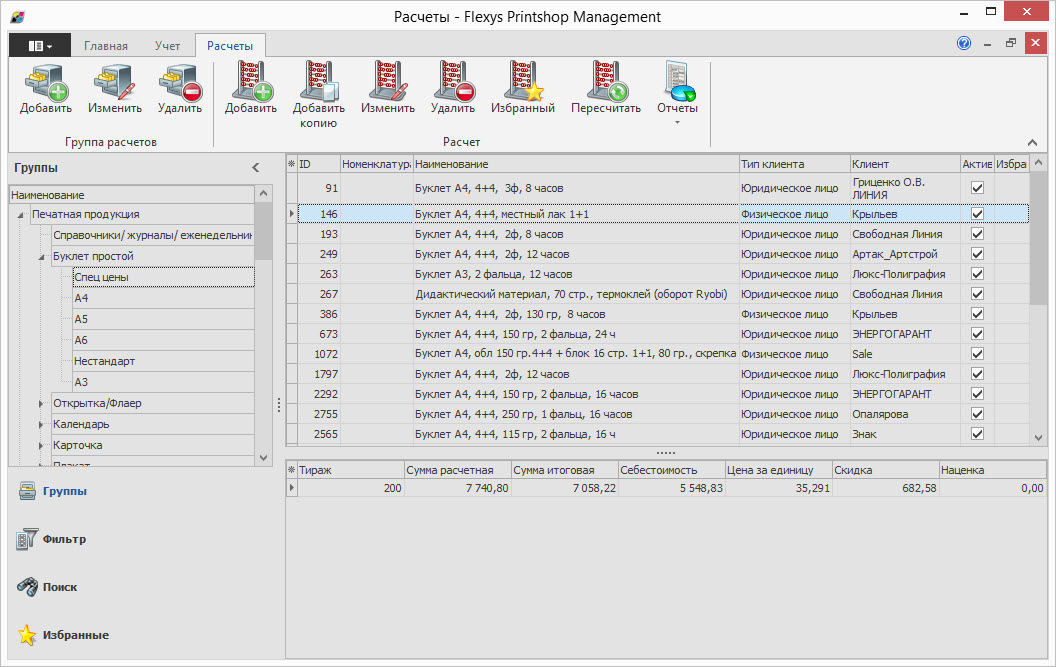Click the calculations grid vertical scrollbar thumb
The image size is (1056, 667).
click(1038, 238)
